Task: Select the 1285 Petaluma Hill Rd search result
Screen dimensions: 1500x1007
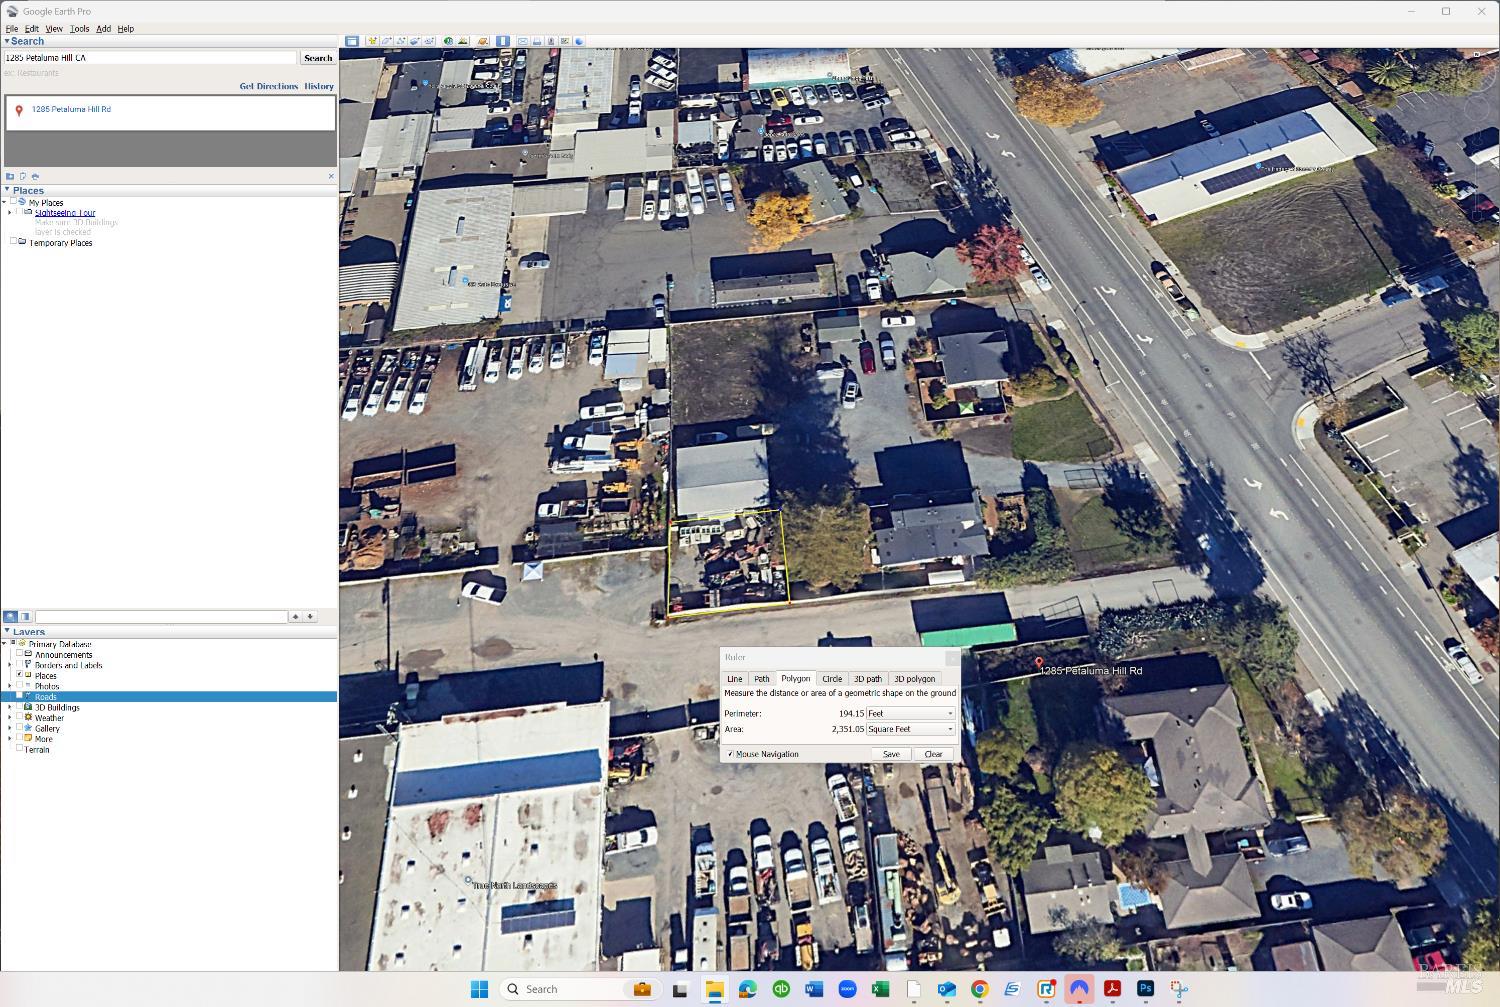Action: pos(71,109)
